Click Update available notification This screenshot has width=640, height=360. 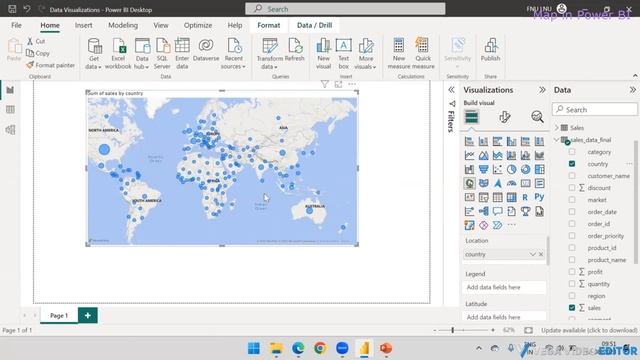tap(589, 330)
